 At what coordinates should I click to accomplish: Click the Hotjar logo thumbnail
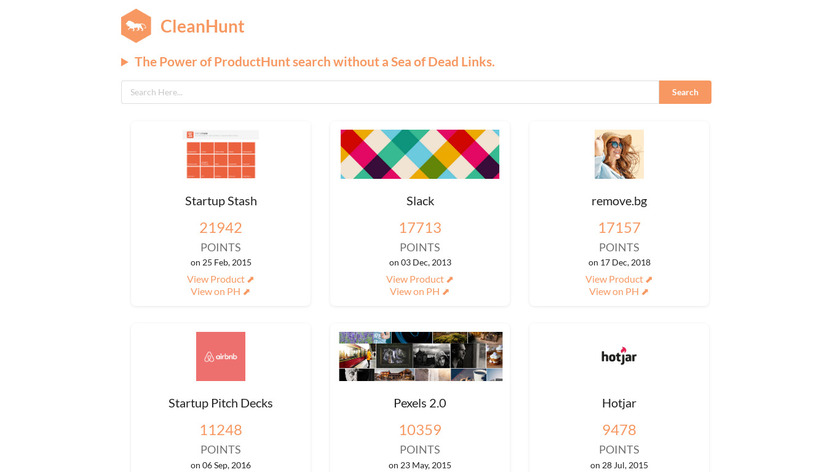coord(619,356)
